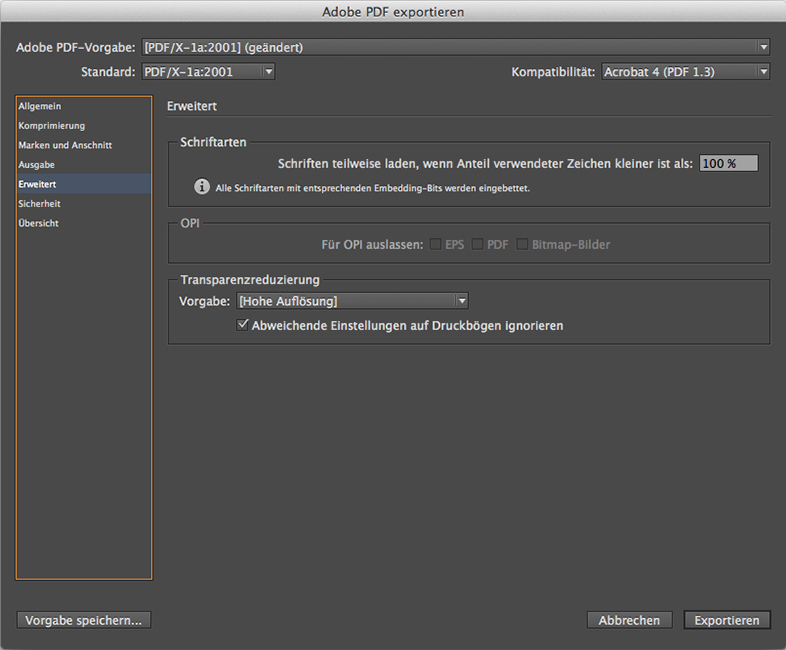Click the Abbrechen button
786x650 pixels.
[630, 620]
